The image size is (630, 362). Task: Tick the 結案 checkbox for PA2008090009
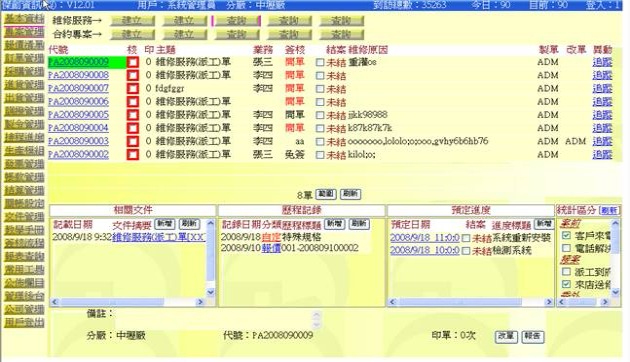click(320, 63)
